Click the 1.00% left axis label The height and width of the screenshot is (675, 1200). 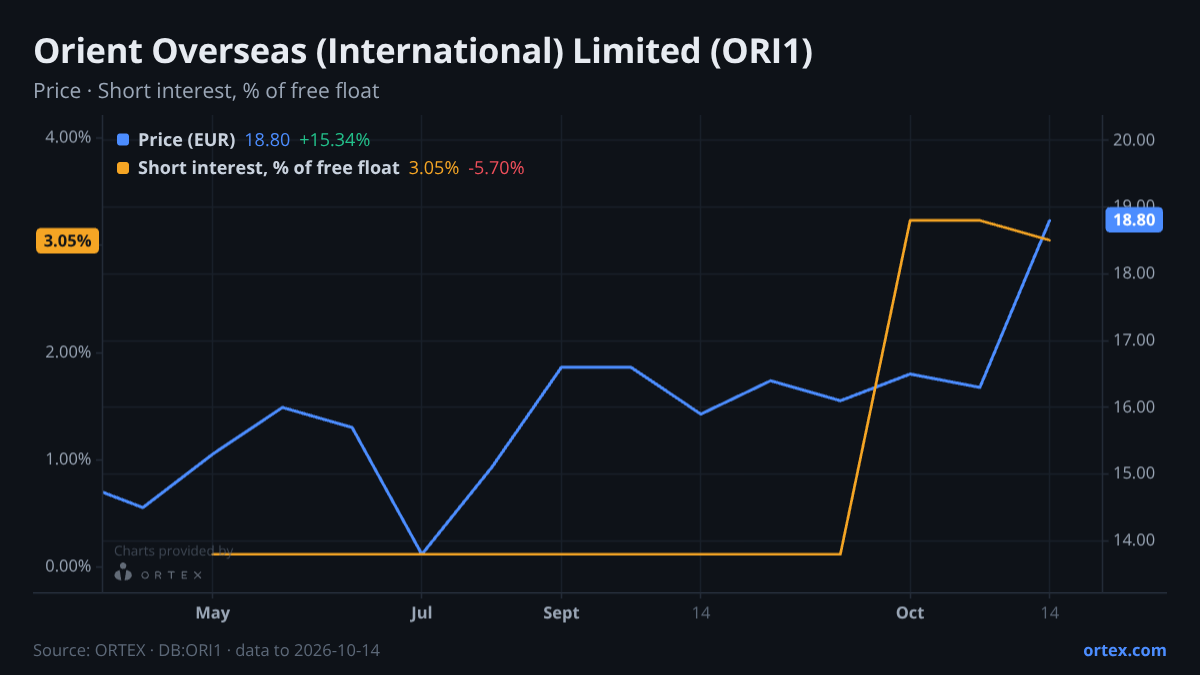click(68, 459)
